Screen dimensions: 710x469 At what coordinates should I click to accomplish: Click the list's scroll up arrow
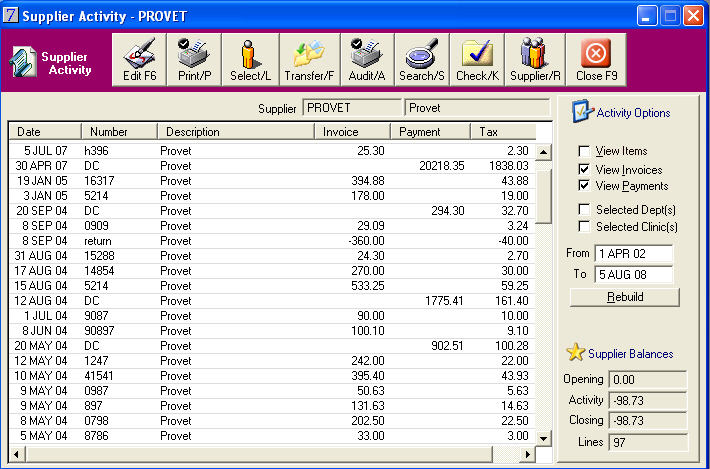coord(543,152)
